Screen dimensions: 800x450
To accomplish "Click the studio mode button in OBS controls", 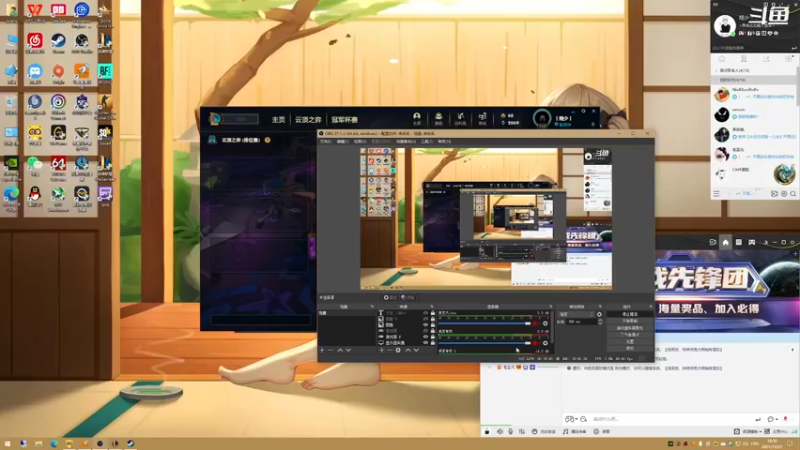I will 630,335.
